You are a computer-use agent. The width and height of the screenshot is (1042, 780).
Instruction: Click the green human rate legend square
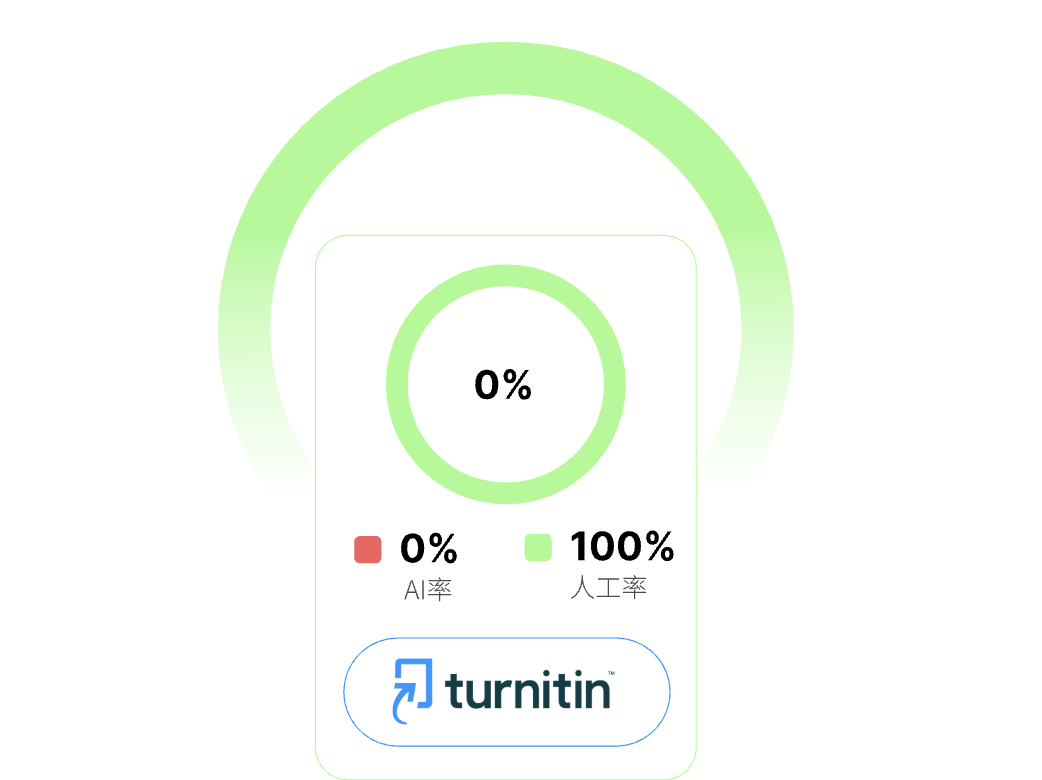tap(538, 548)
